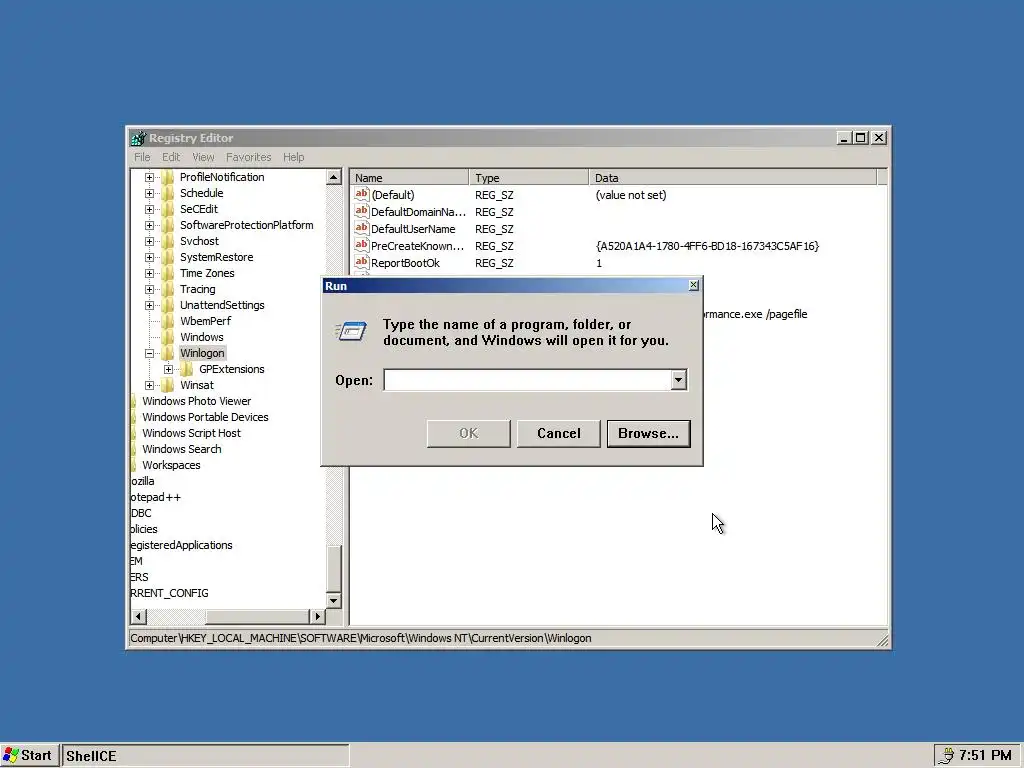Click the Schedule folder icon
Screen dimensions: 1024x768
[168, 193]
